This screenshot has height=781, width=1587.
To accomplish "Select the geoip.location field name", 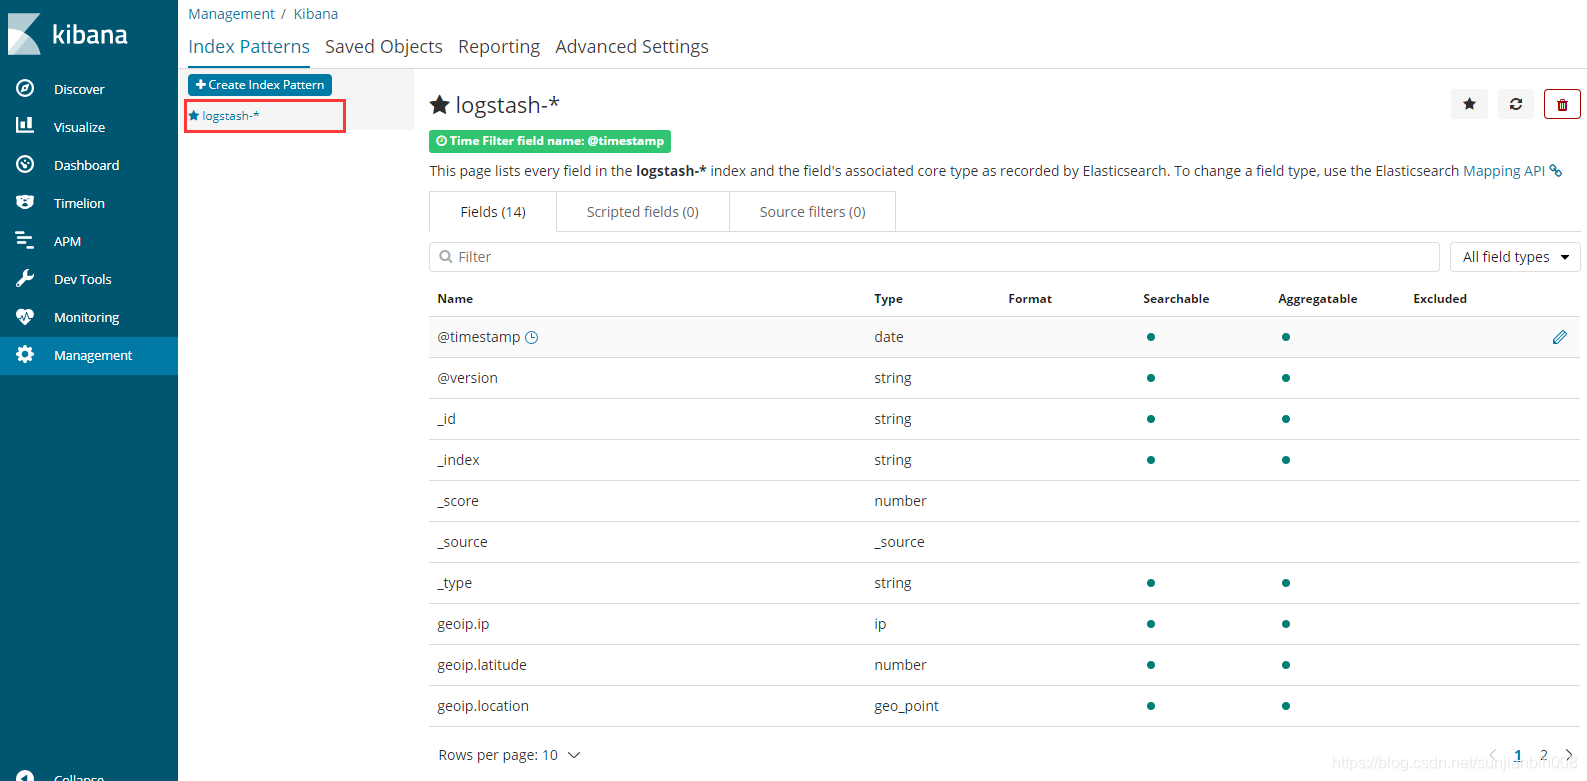I will tap(483, 706).
